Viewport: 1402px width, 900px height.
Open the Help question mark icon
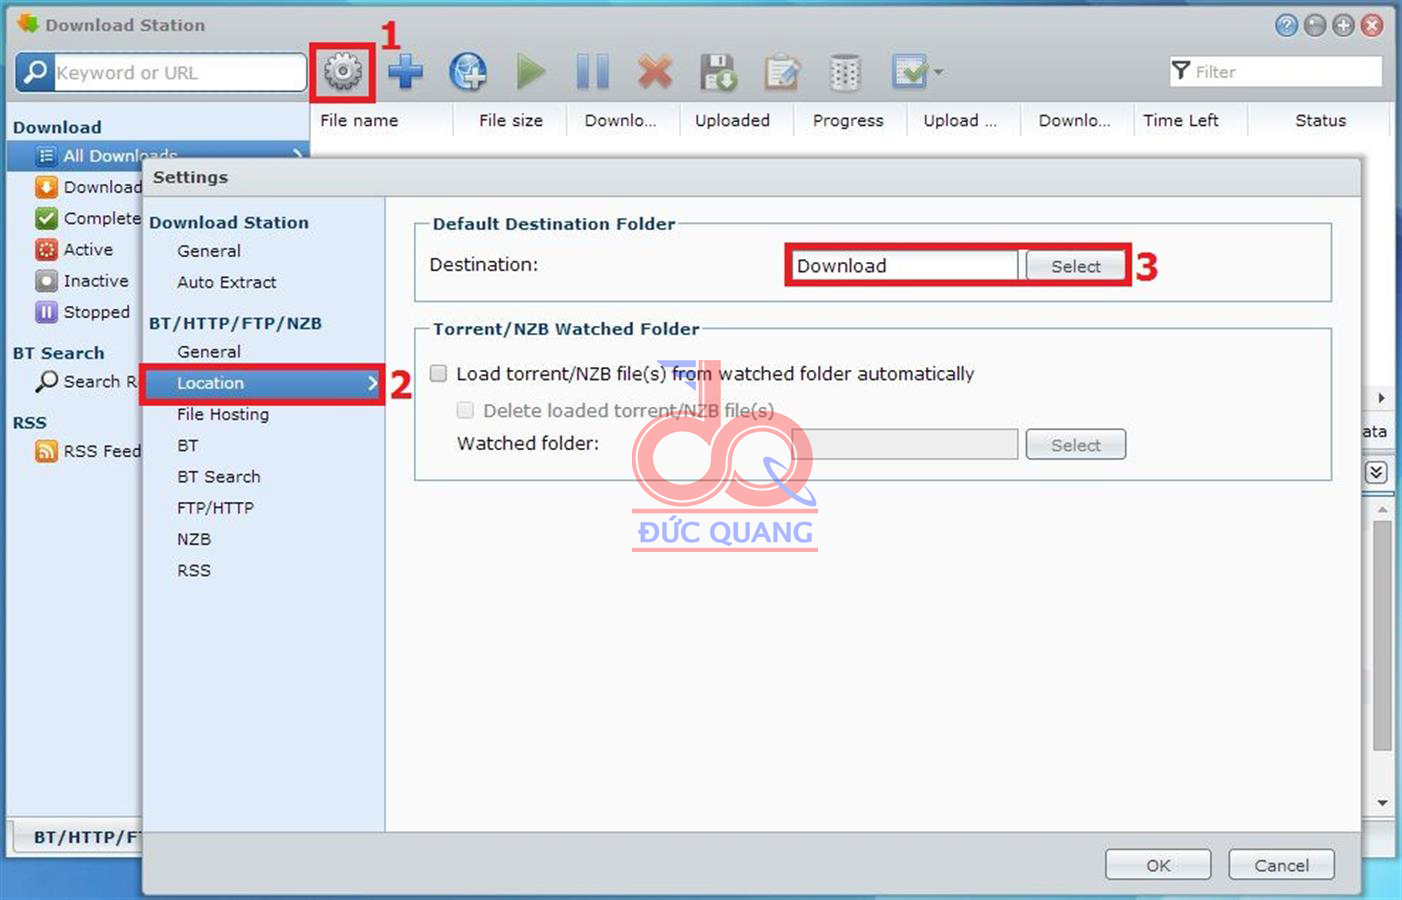1287,25
